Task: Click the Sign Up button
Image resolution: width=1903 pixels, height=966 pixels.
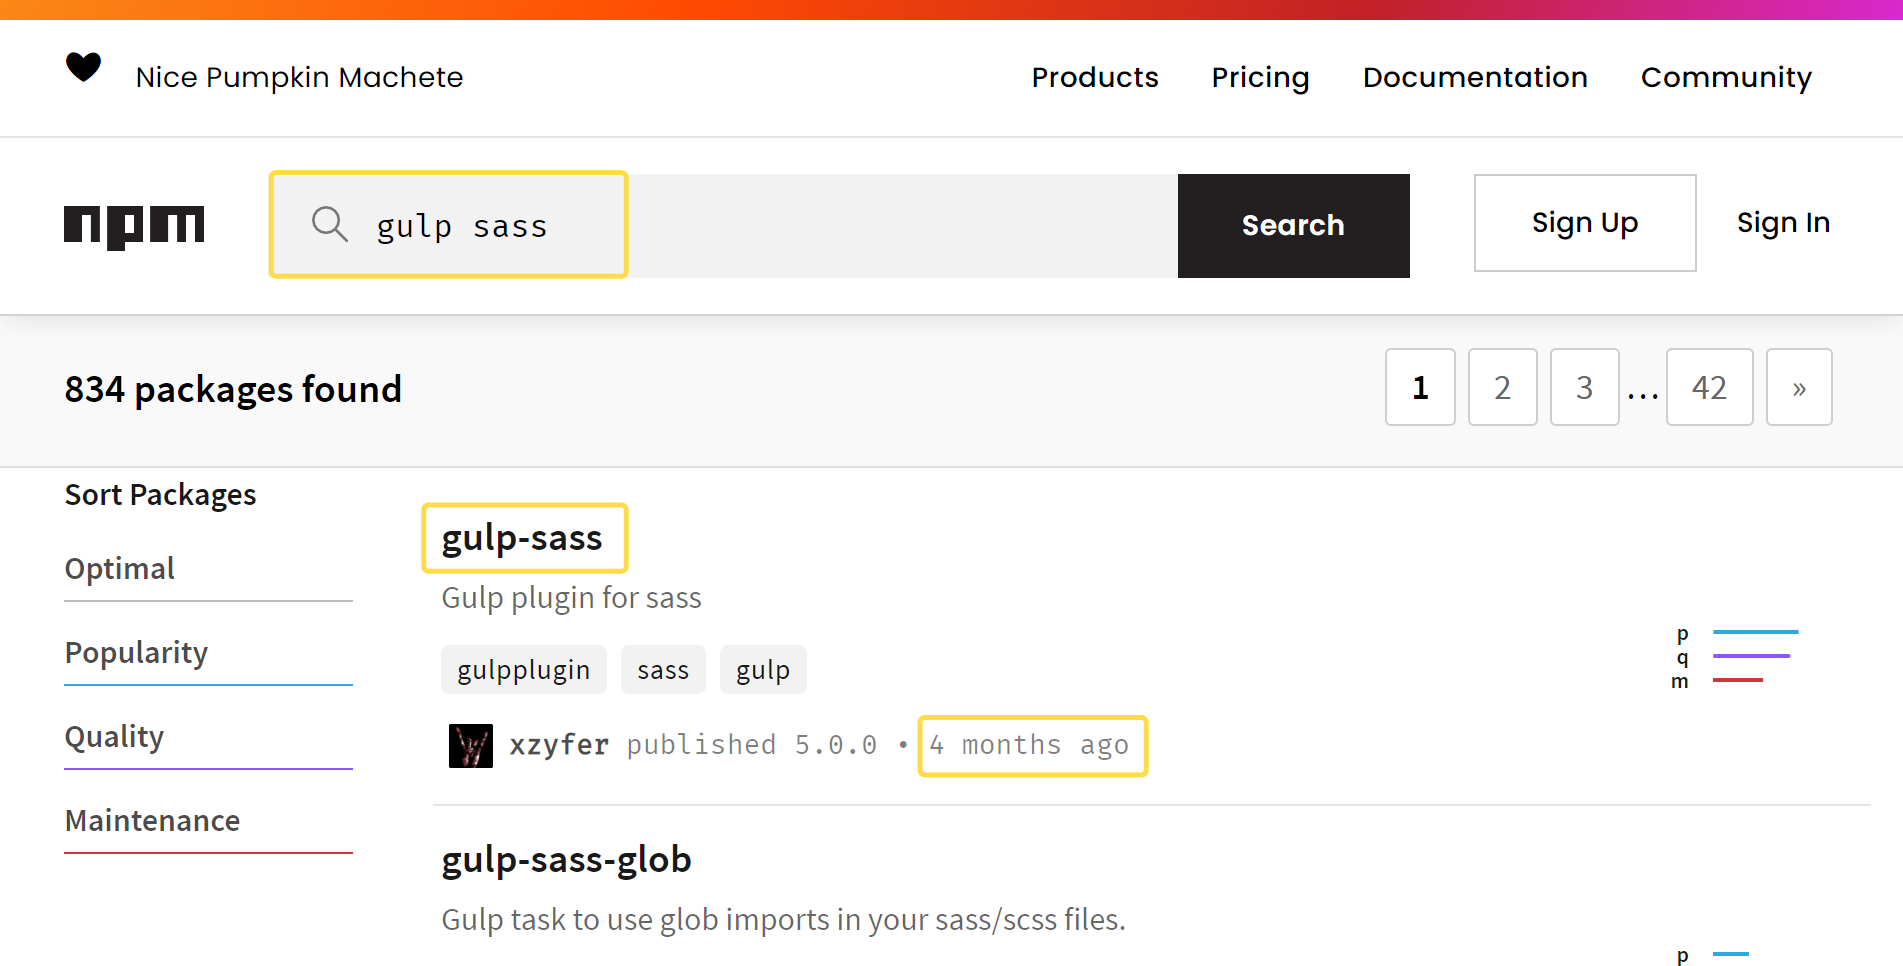Action: point(1584,223)
